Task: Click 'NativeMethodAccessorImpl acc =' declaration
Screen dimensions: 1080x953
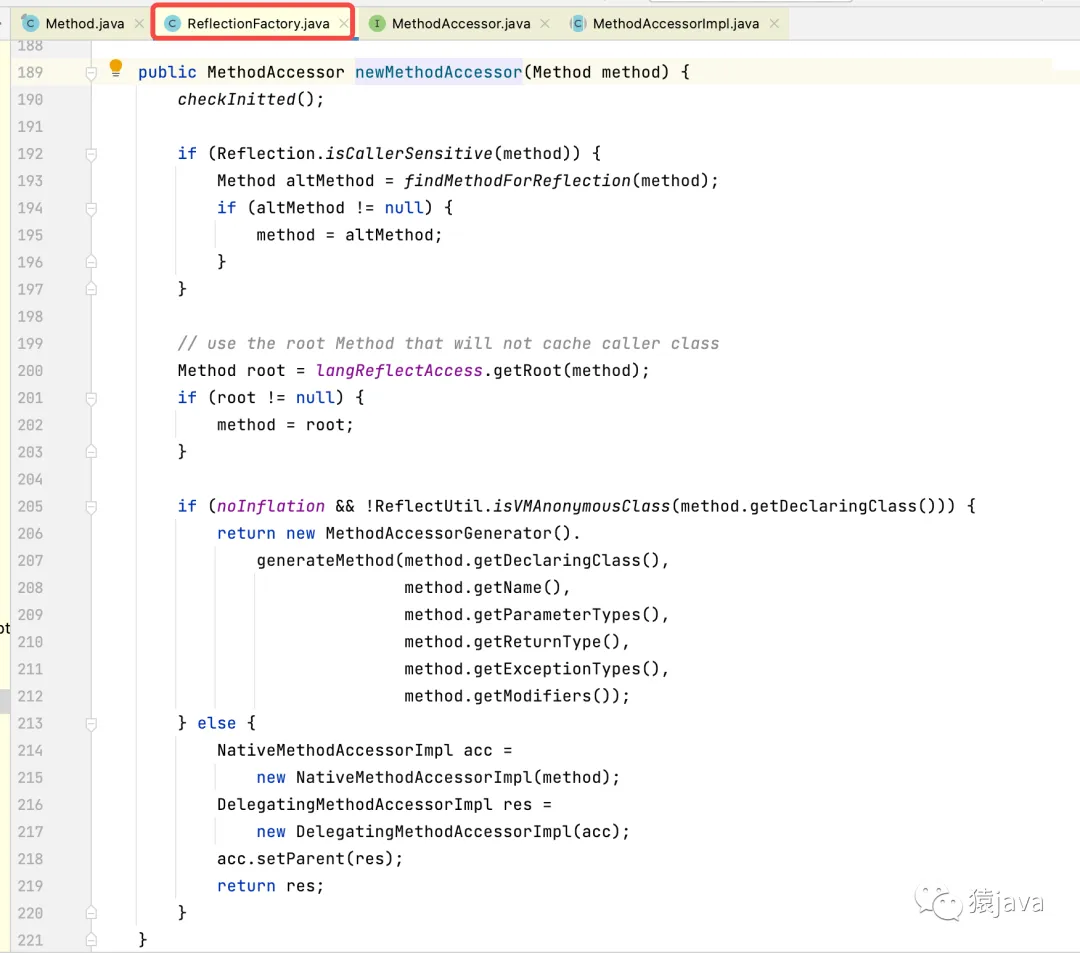Action: [x=364, y=751]
